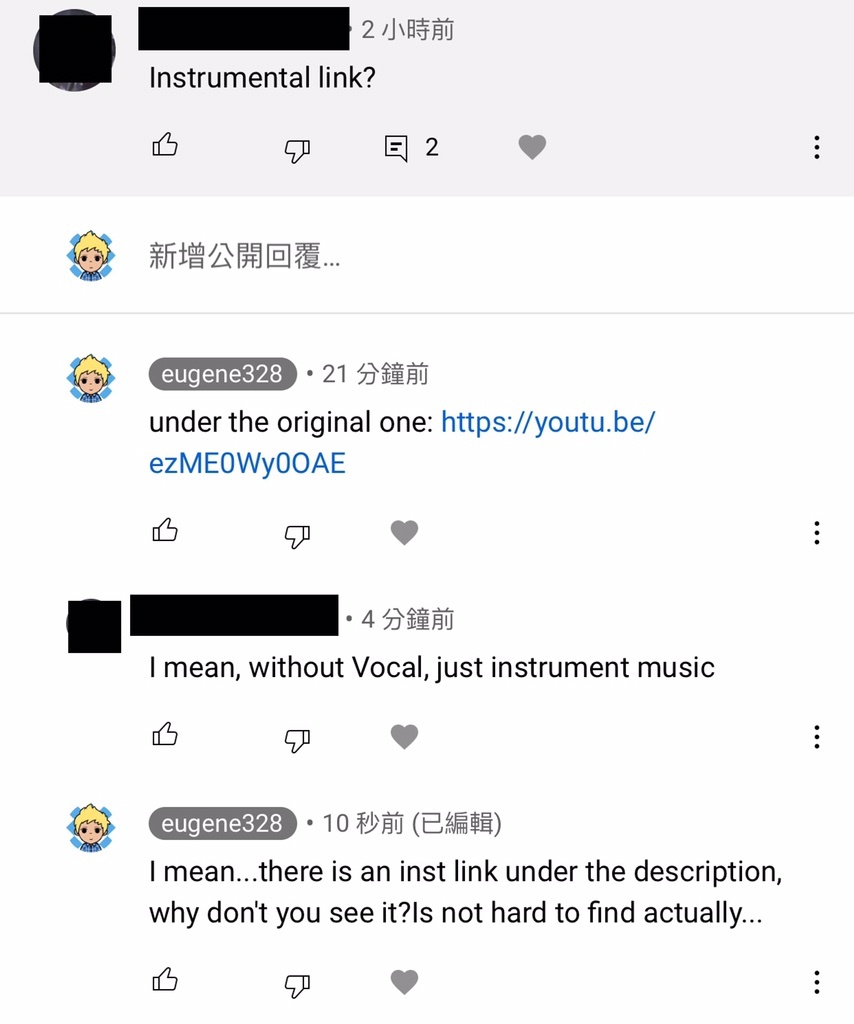Dislike the "Instrumental link?" comment
Screen dimensions: 854x1024
click(x=297, y=150)
